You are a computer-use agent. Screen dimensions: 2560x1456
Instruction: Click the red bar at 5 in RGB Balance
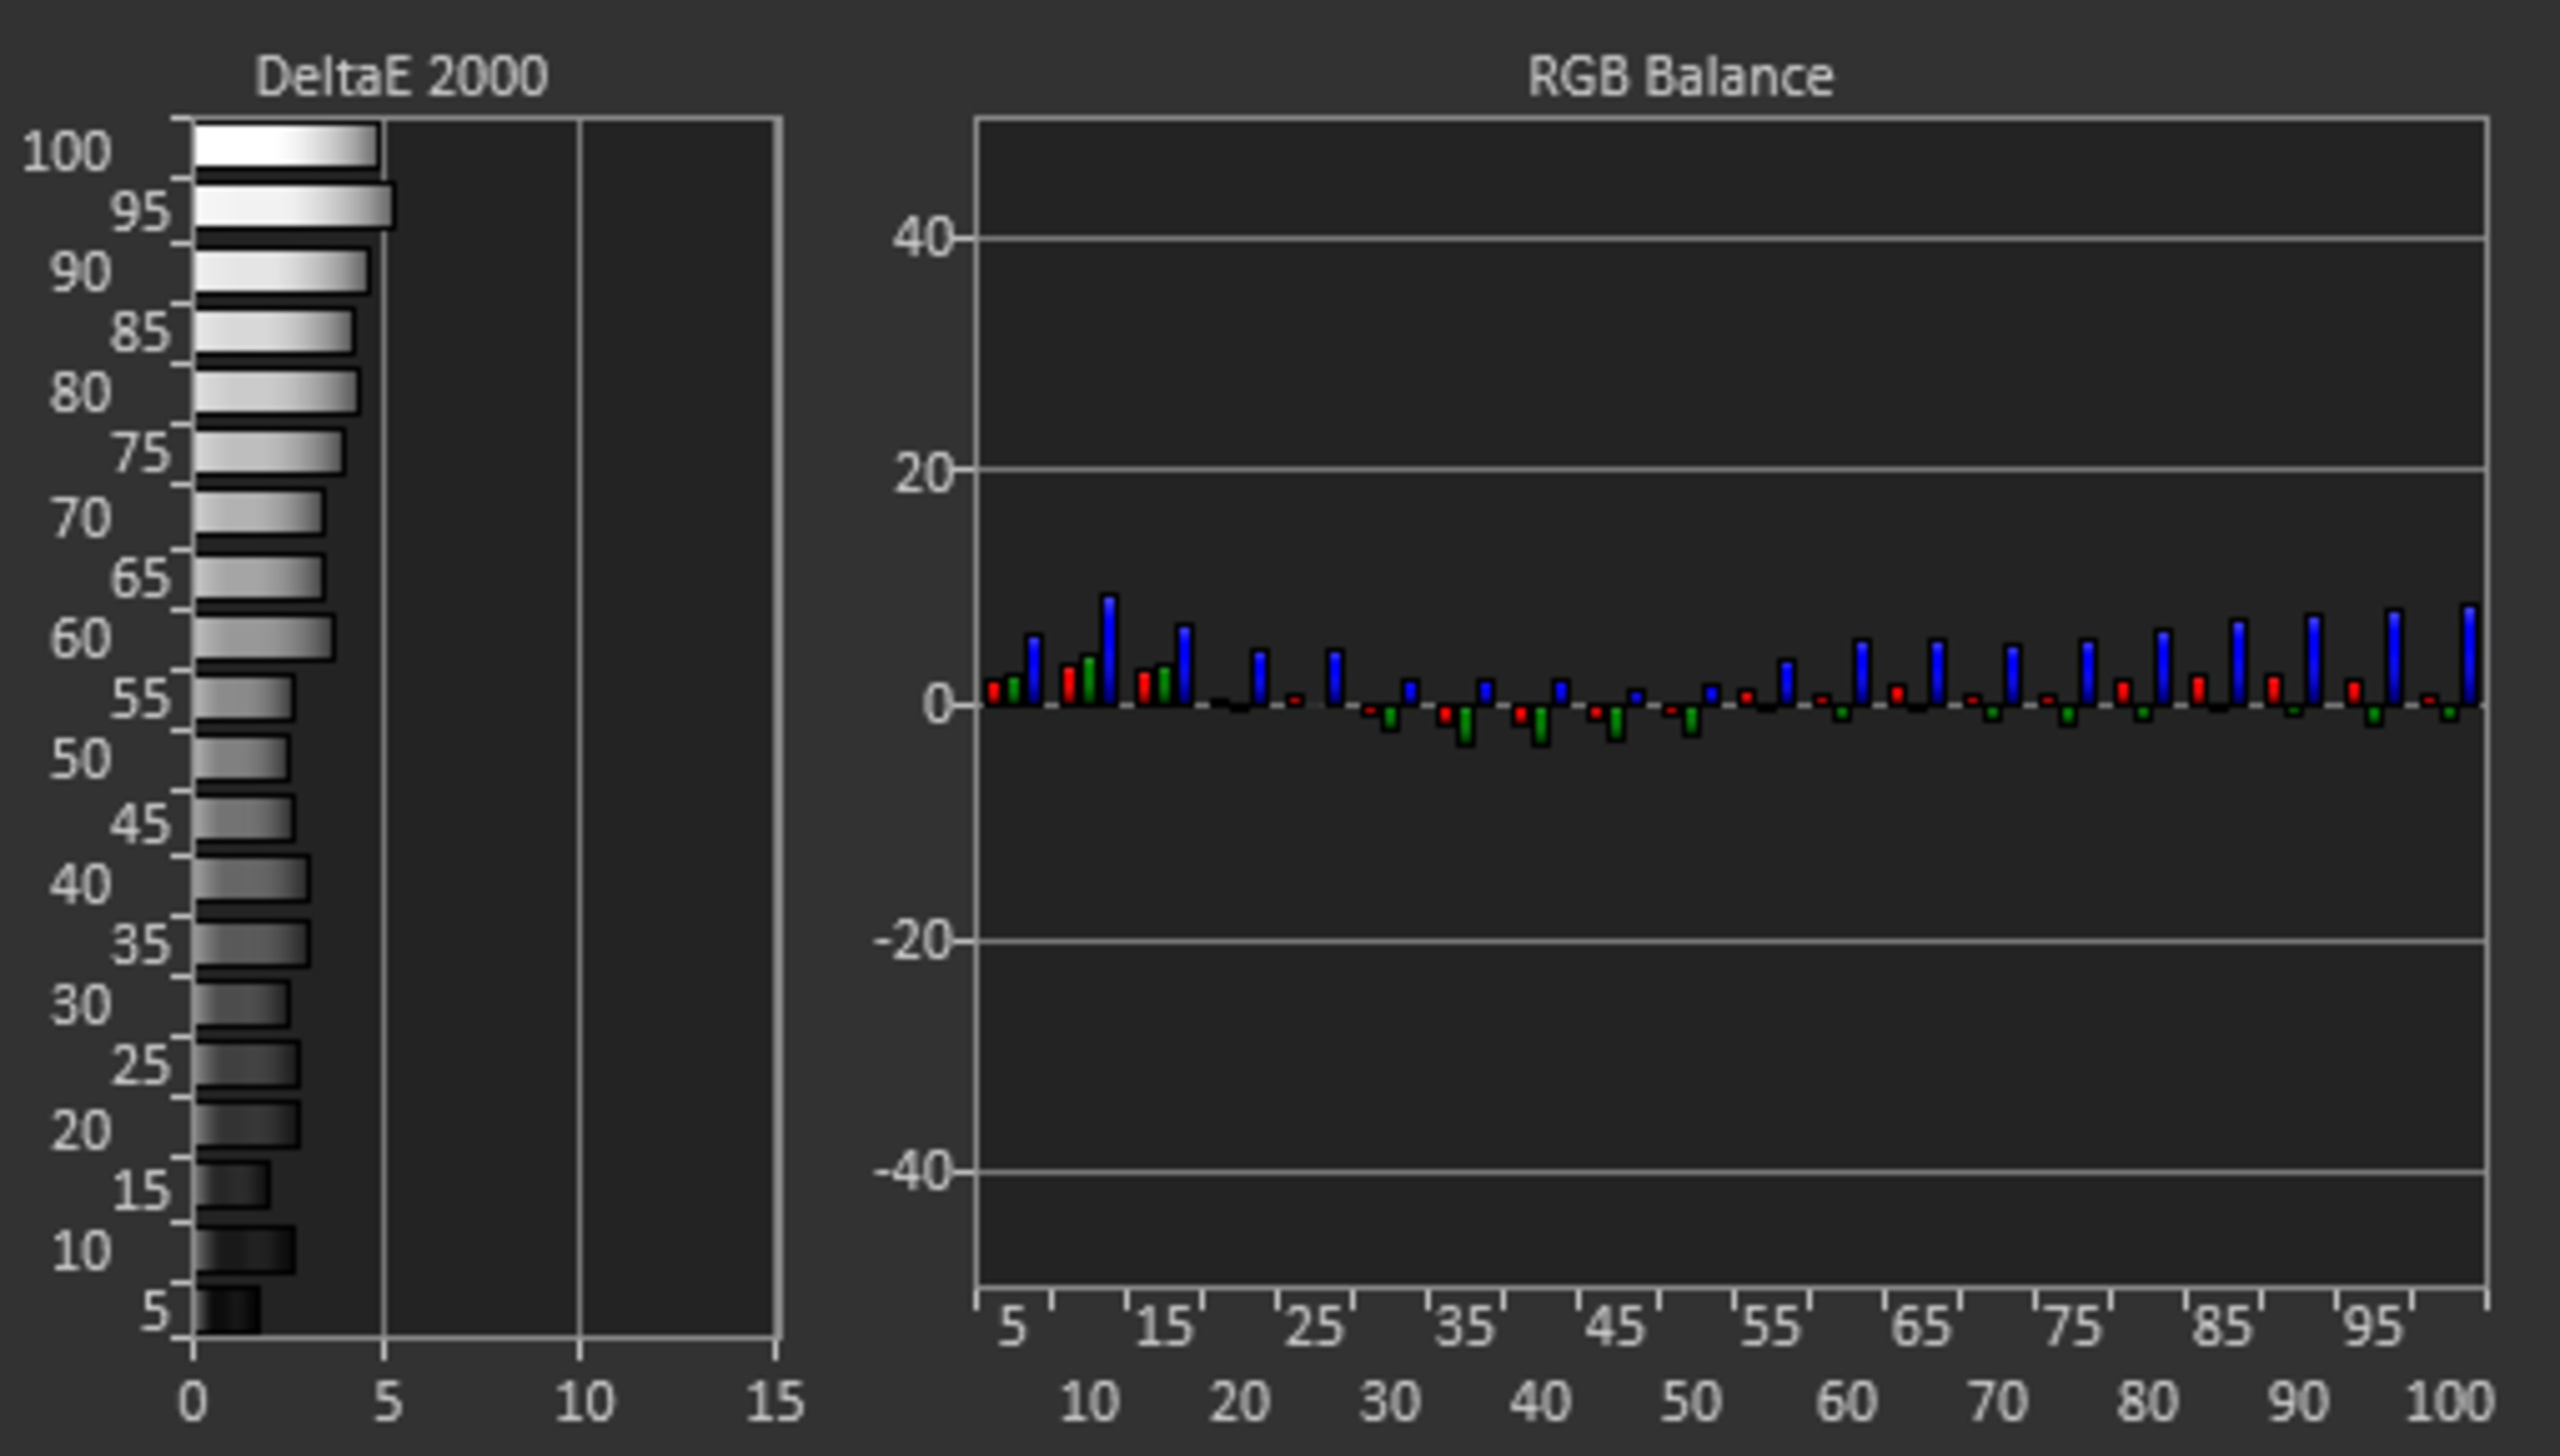click(x=993, y=692)
